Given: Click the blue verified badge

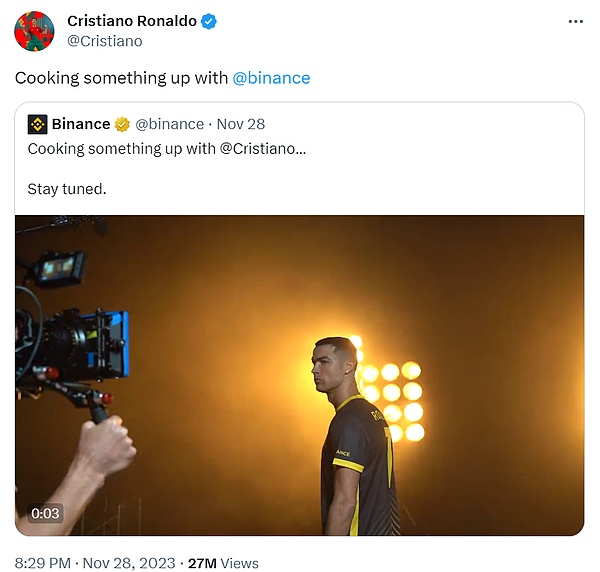Looking at the screenshot, I should 209,21.
